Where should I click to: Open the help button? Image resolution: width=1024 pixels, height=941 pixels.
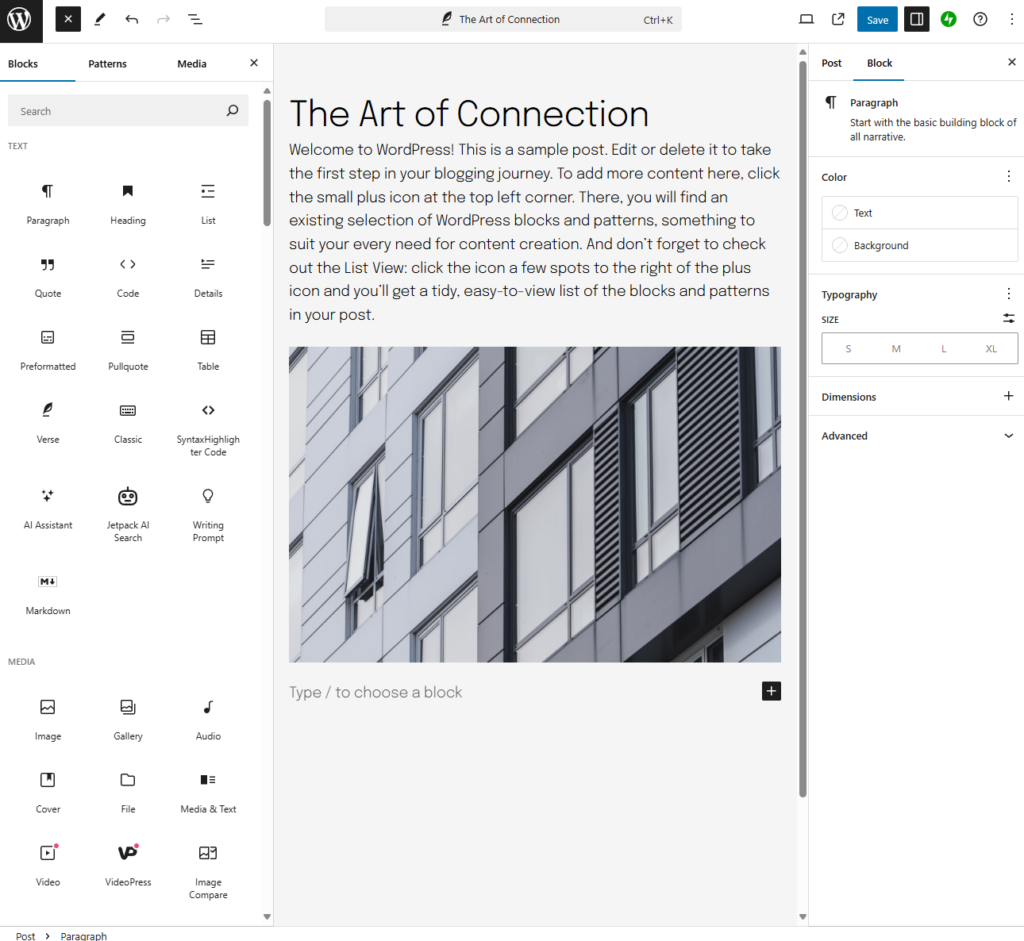pyautogui.click(x=981, y=19)
